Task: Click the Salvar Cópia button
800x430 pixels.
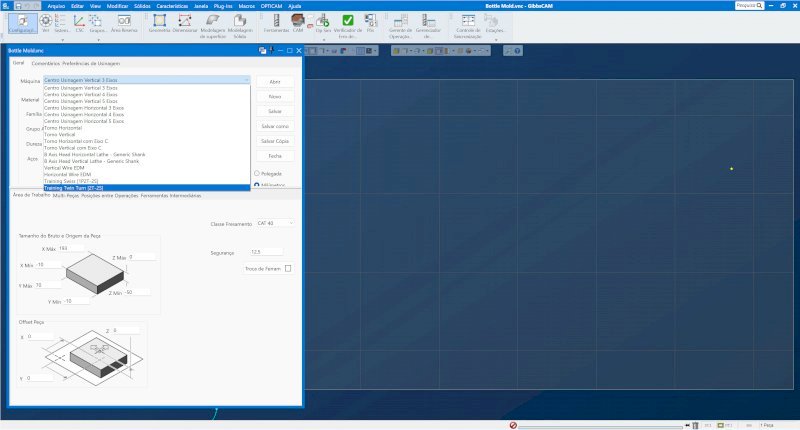Action: (x=275, y=141)
